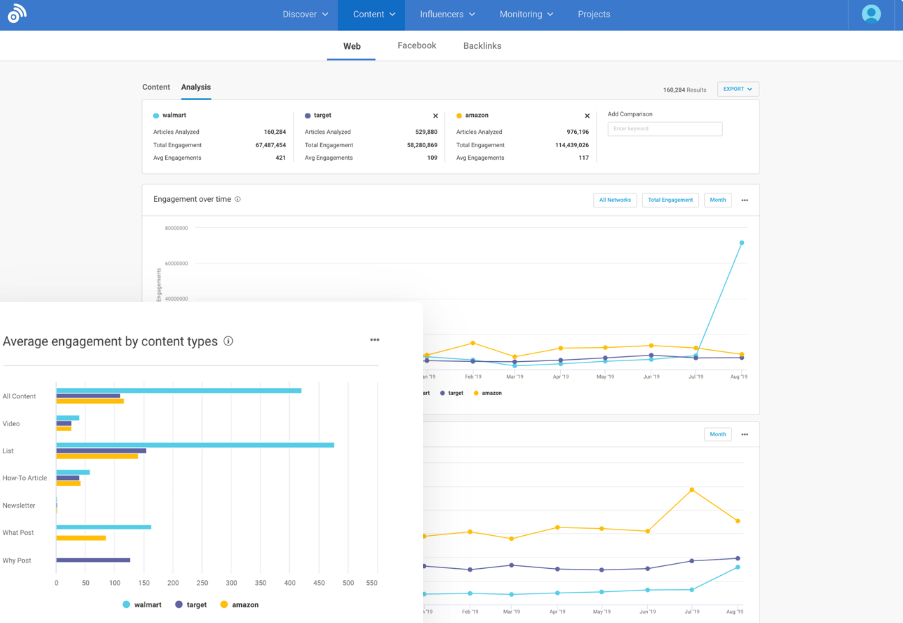Open the Export dropdown

point(738,89)
